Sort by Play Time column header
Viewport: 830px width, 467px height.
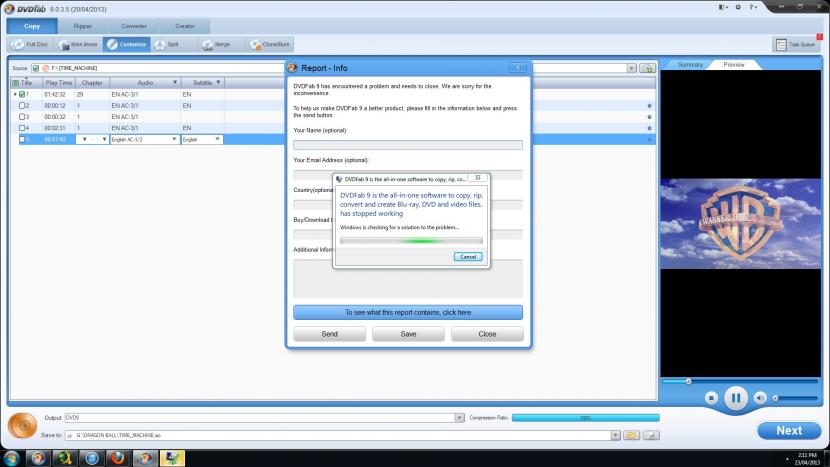[x=59, y=83]
